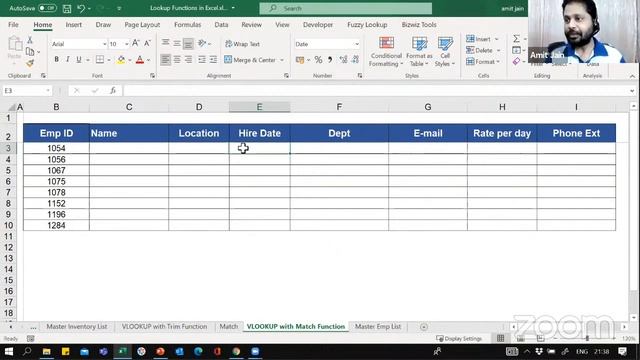Click the Clear eraser icon
640x360 pixels.
[x=516, y=62]
